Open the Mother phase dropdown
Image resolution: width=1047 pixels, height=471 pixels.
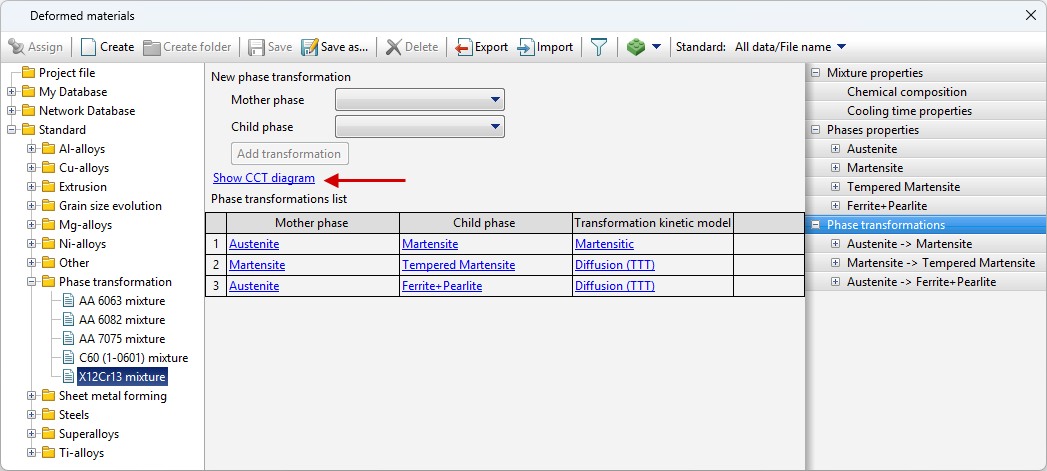coord(495,100)
